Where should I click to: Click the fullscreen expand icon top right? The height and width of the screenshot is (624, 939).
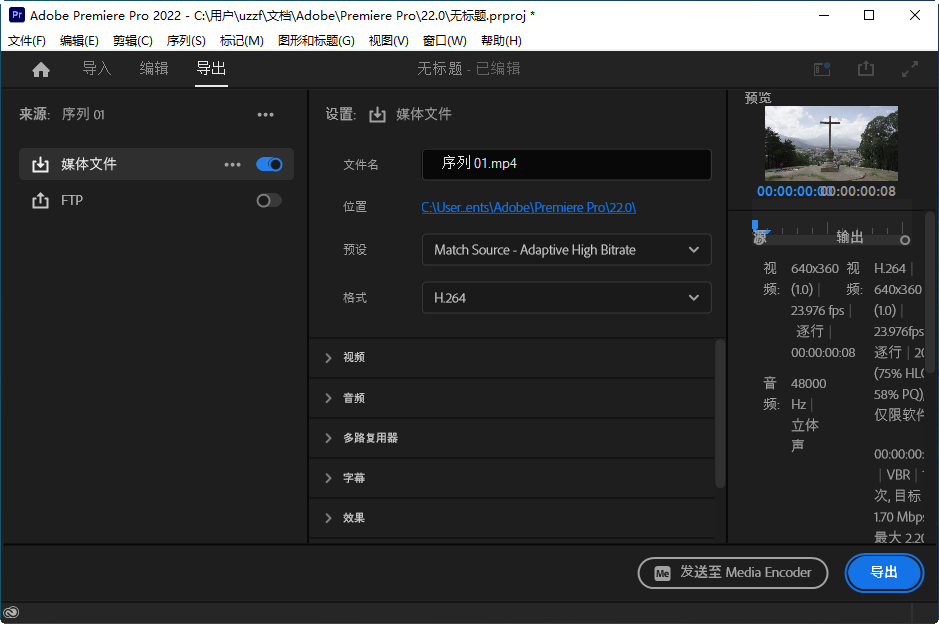910,70
